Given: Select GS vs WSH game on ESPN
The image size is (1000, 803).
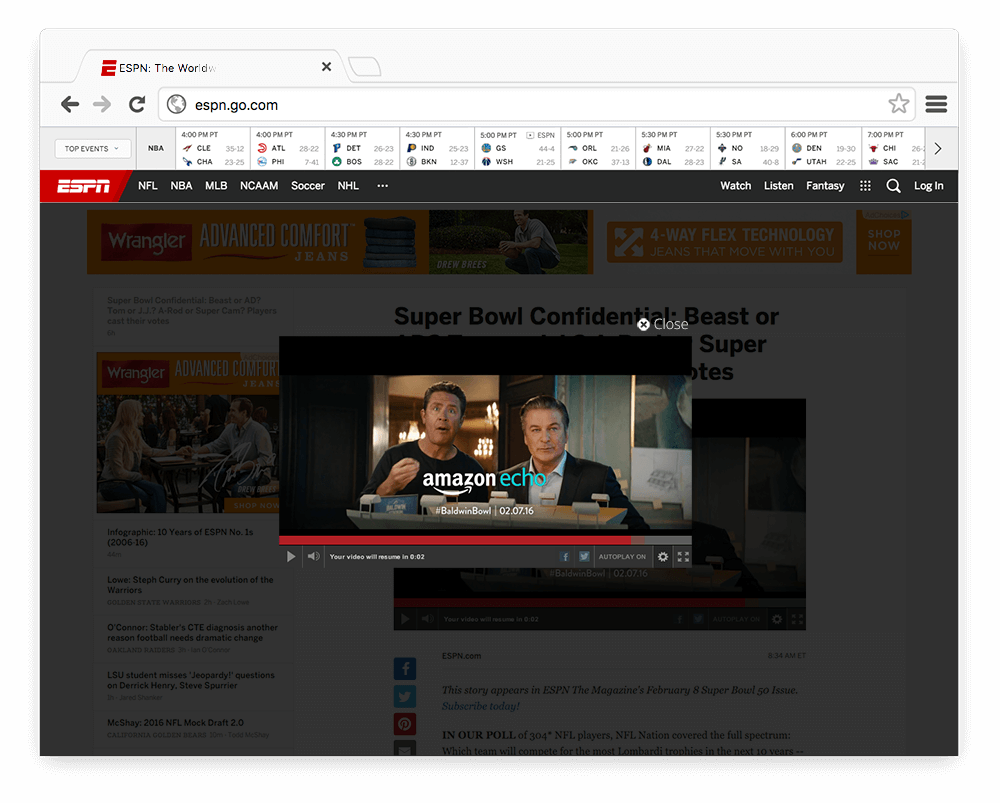Looking at the screenshot, I should (x=517, y=148).
